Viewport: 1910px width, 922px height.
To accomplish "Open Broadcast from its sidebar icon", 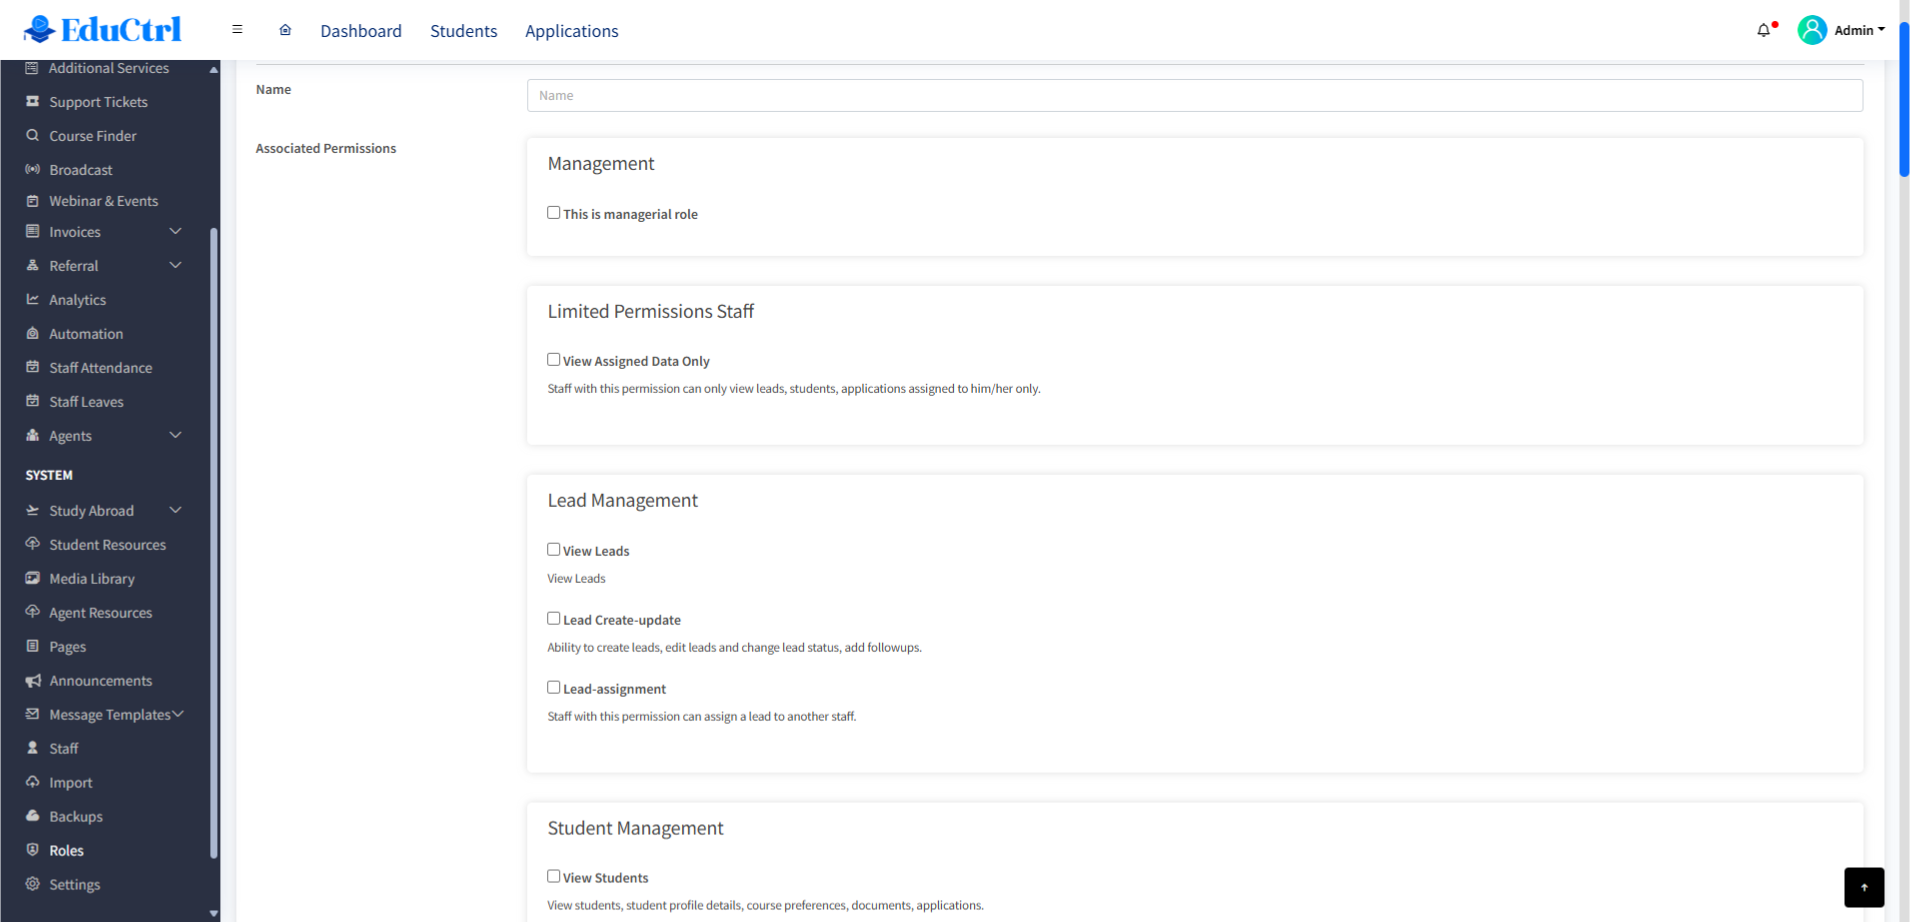I will (x=33, y=170).
